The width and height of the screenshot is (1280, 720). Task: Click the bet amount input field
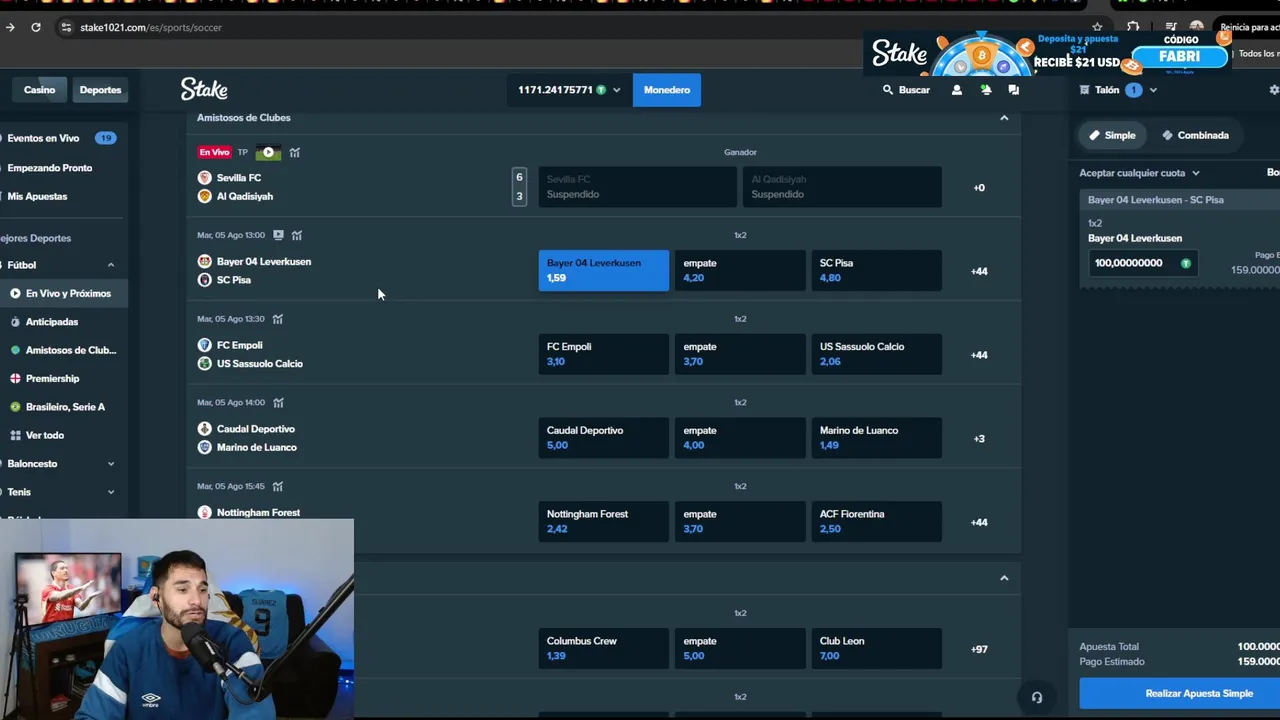(1142, 263)
